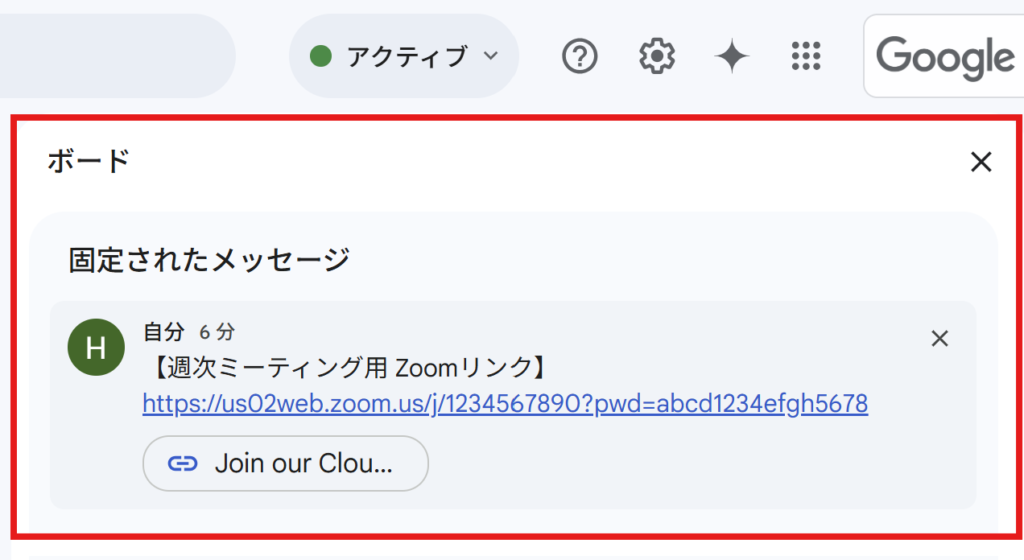Screen dimensions: 1024x560
Task: Open the Join our Clou... link chip
Action: point(285,463)
